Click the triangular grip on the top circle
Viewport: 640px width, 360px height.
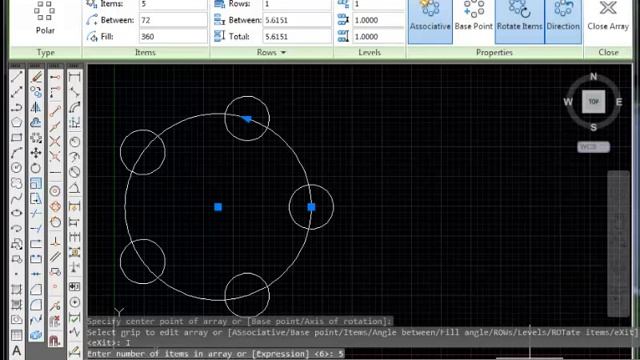246,119
